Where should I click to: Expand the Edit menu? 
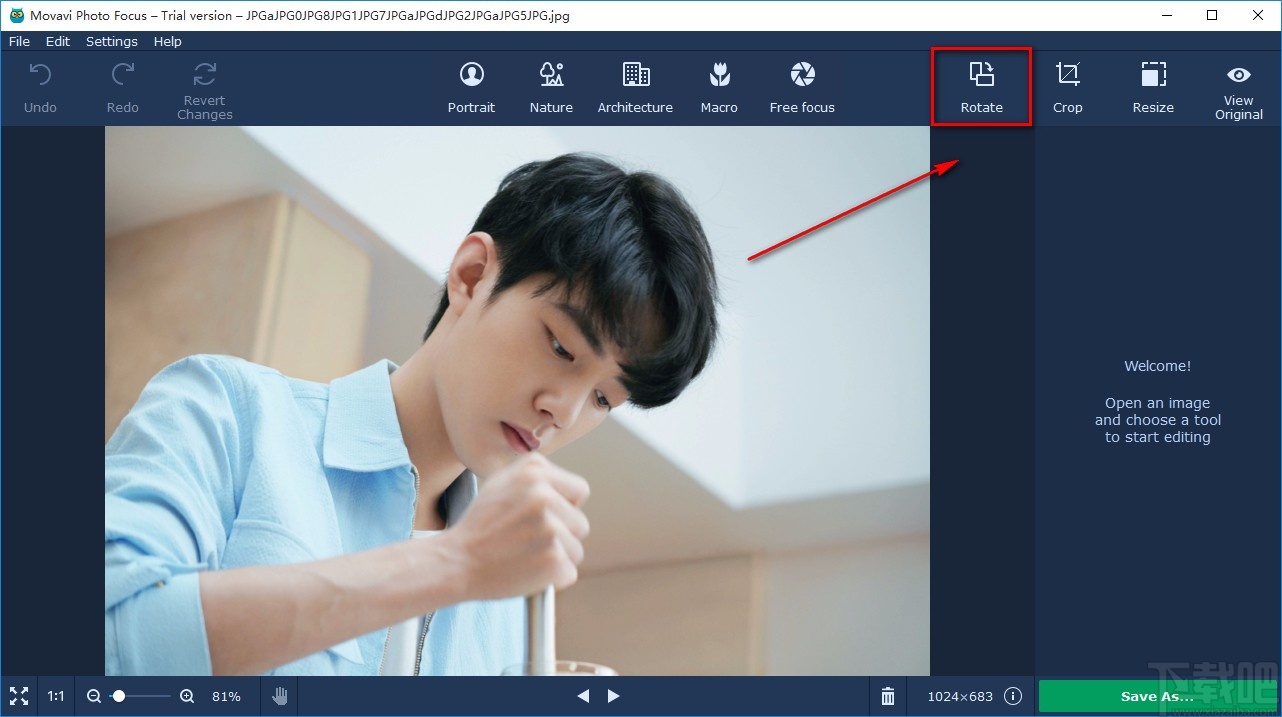[x=58, y=41]
